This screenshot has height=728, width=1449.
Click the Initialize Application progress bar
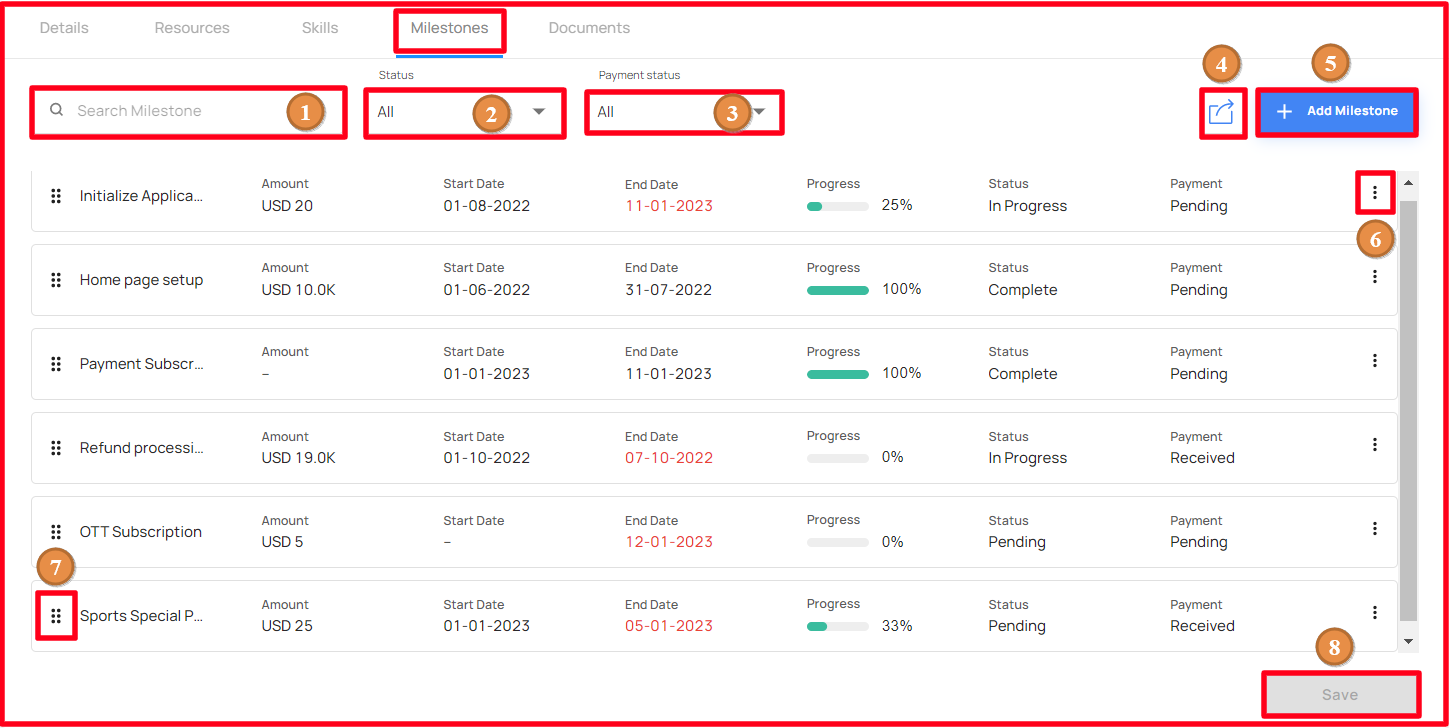pyautogui.click(x=838, y=206)
